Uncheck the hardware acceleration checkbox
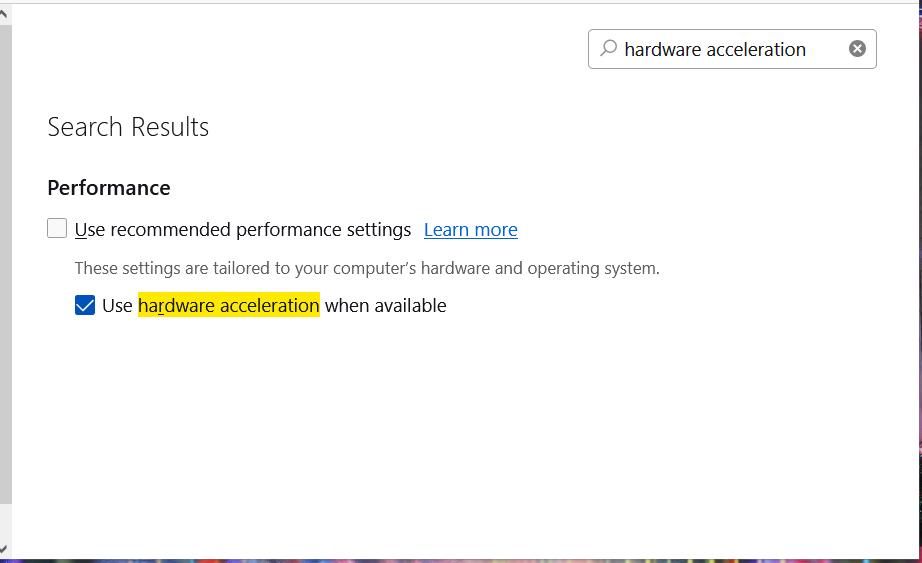The width and height of the screenshot is (922, 563). (85, 305)
